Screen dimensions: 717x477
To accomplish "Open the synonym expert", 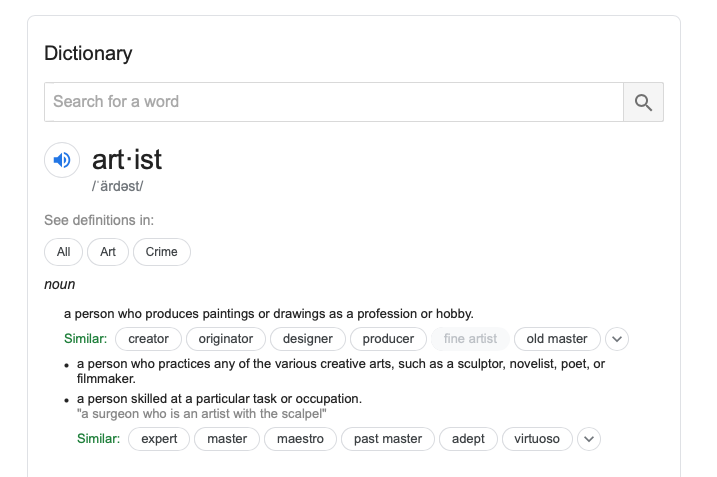I will coord(159,439).
